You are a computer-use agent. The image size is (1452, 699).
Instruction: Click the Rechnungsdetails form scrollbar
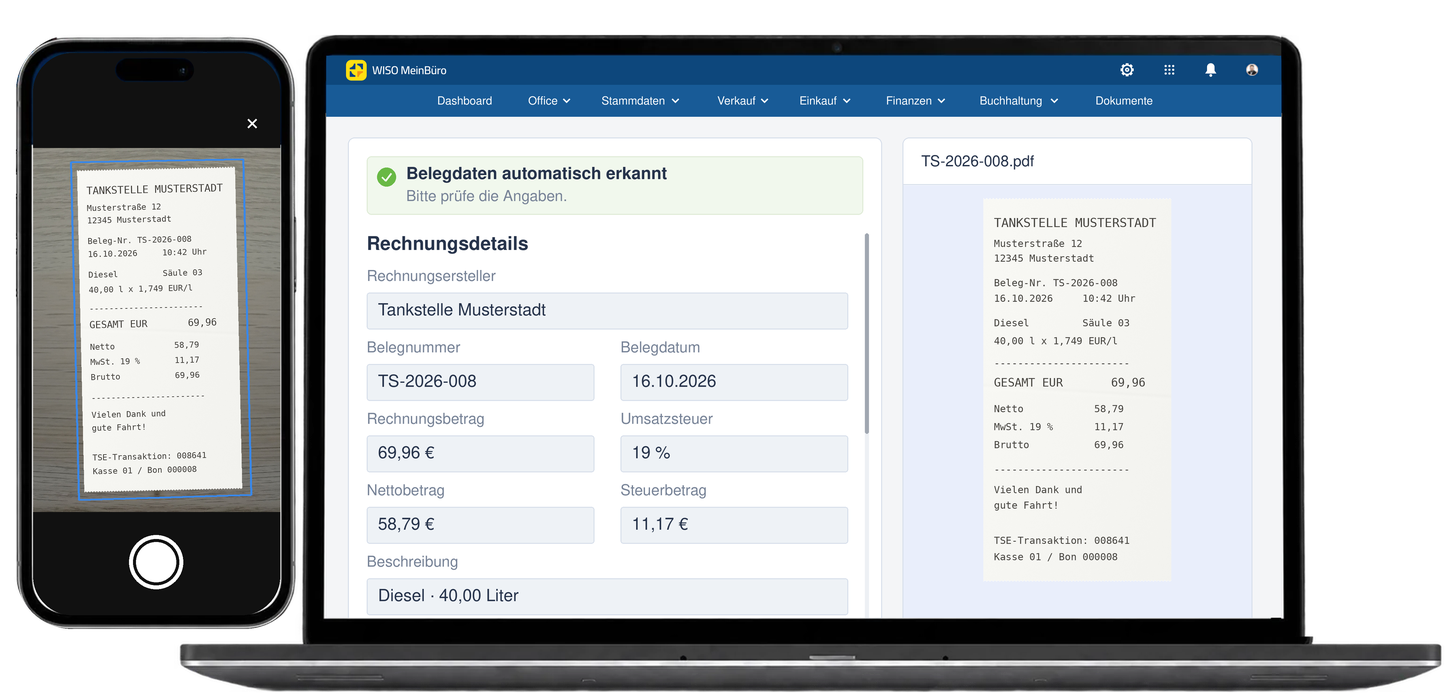click(866, 333)
